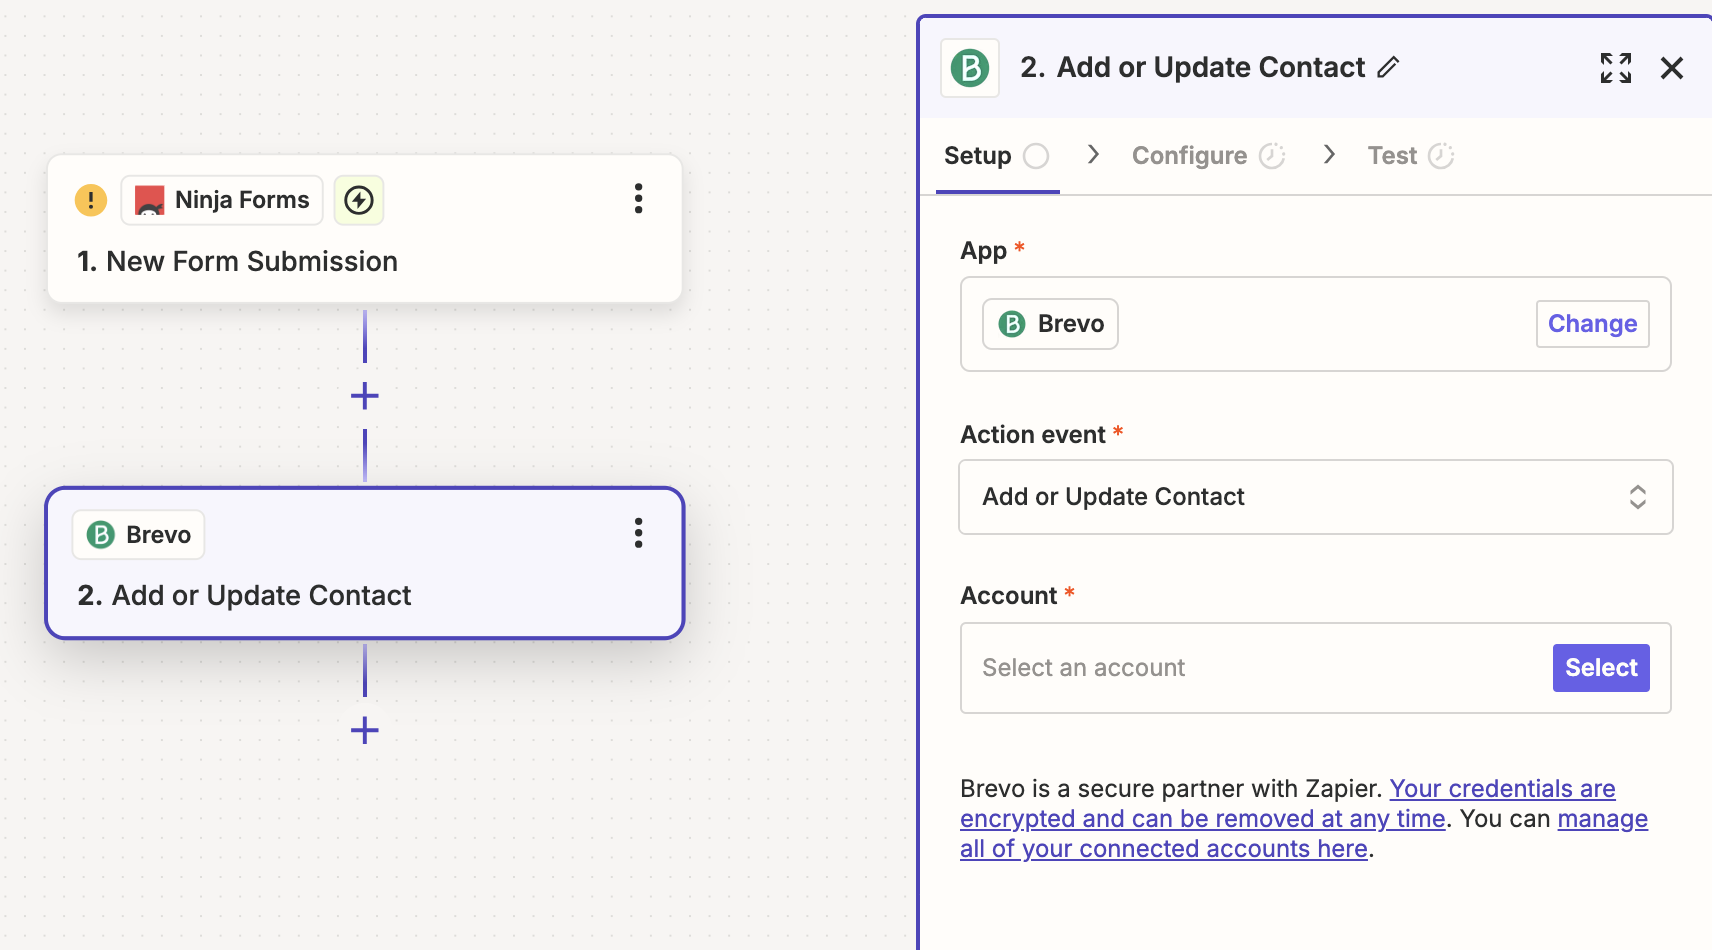Open the manage all connected accounts link
The height and width of the screenshot is (950, 1712).
[x=1163, y=848]
